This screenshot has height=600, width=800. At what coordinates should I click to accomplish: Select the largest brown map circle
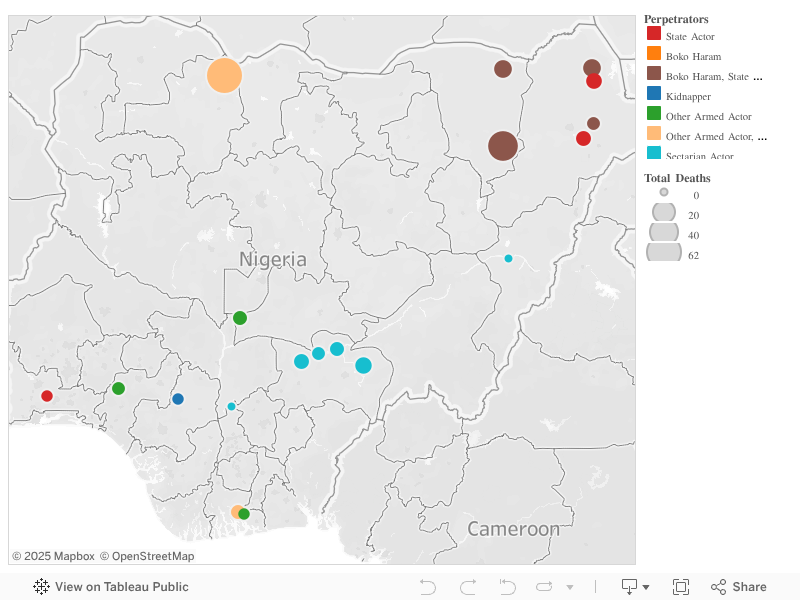pyautogui.click(x=503, y=146)
